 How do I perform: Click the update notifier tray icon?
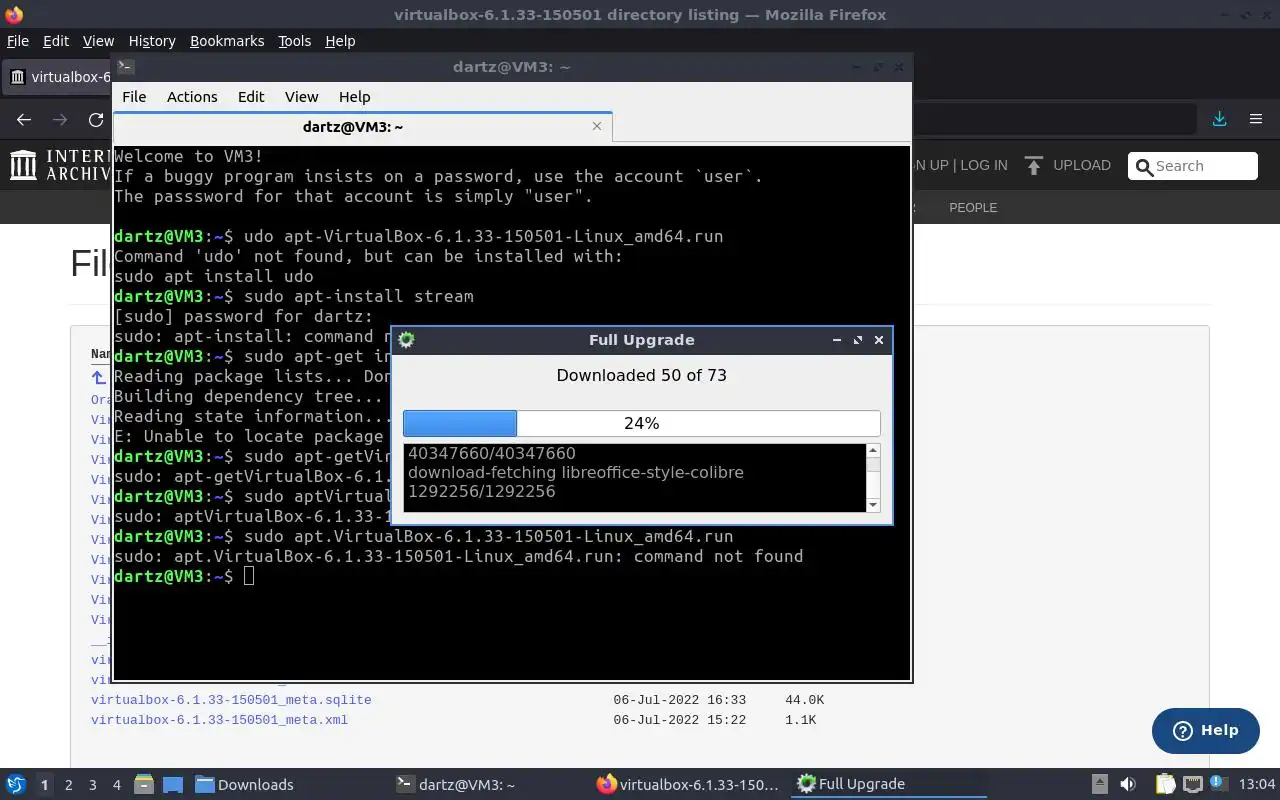(1219, 784)
